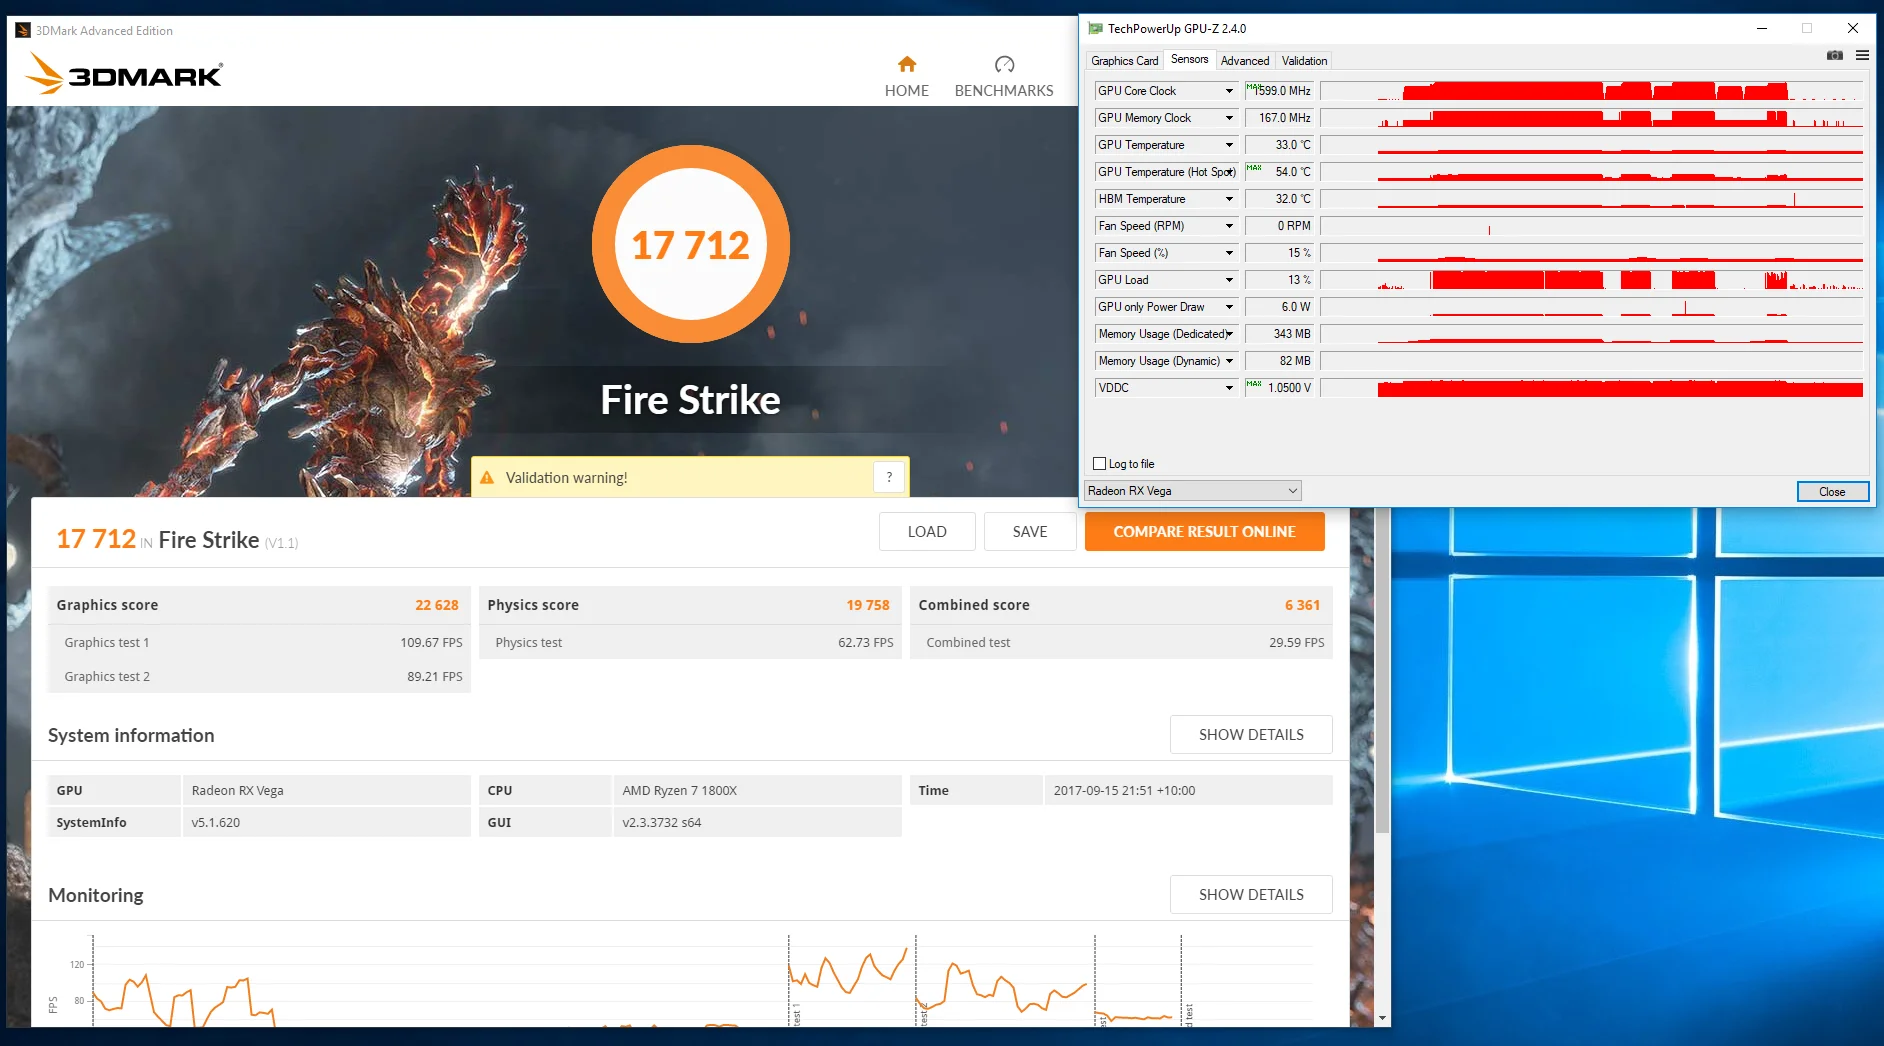This screenshot has width=1884, height=1046.
Task: Click validation warning triangle icon
Action: pyautogui.click(x=487, y=478)
